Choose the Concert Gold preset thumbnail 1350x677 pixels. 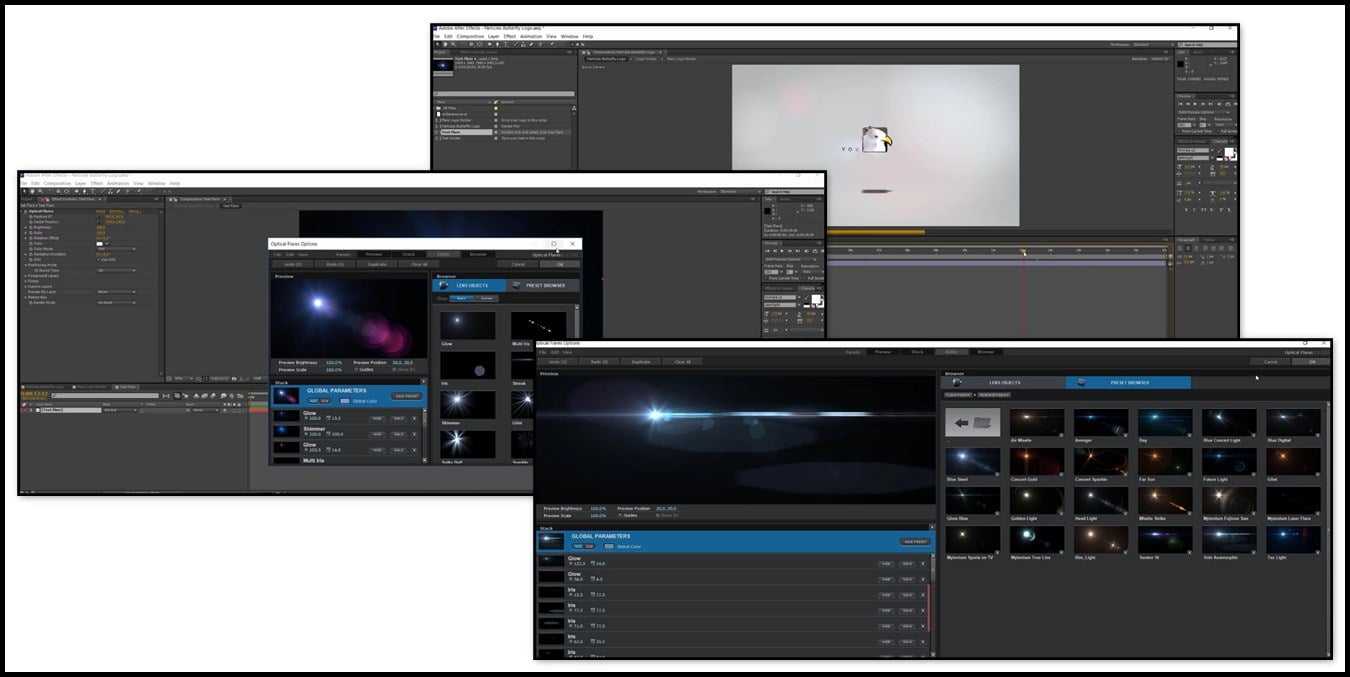point(1037,462)
